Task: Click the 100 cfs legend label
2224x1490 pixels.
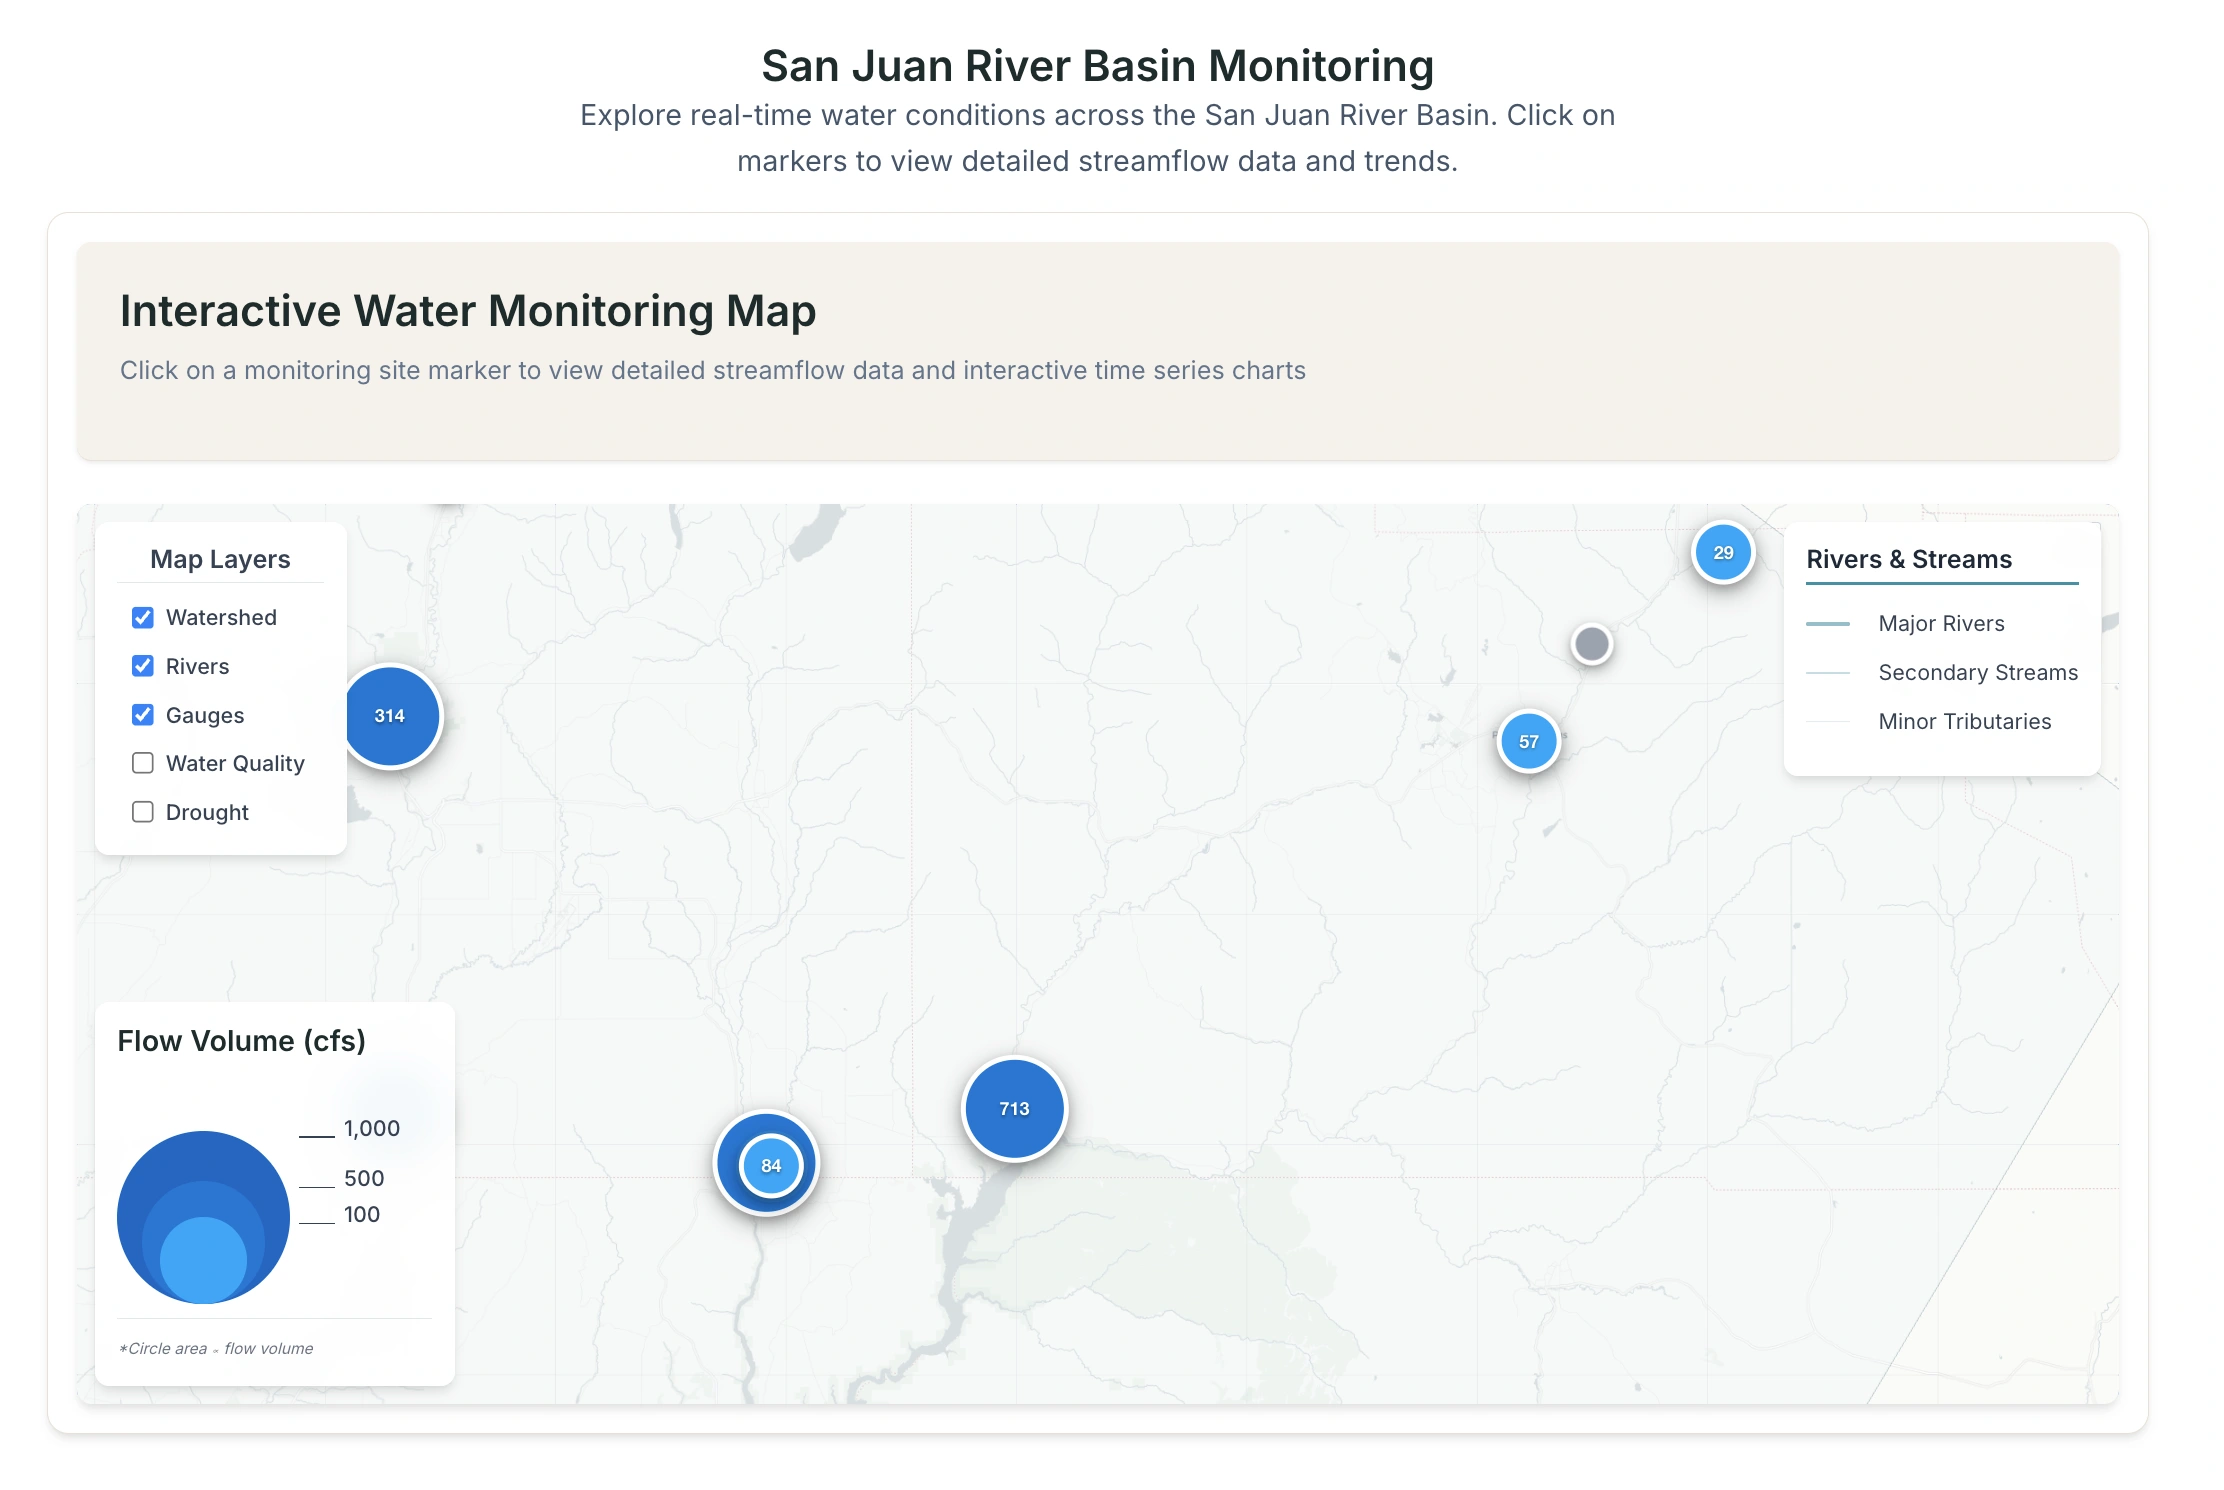Action: [361, 1215]
